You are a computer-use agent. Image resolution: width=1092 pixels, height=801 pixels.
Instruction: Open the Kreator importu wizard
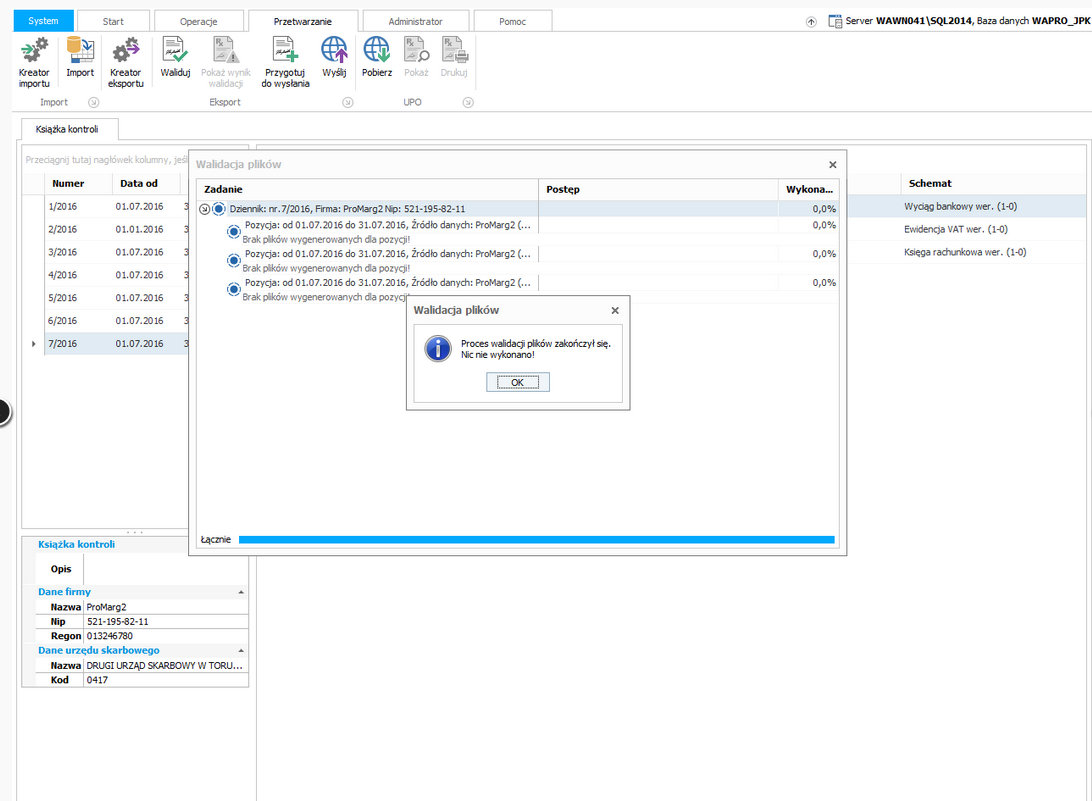pos(34,63)
